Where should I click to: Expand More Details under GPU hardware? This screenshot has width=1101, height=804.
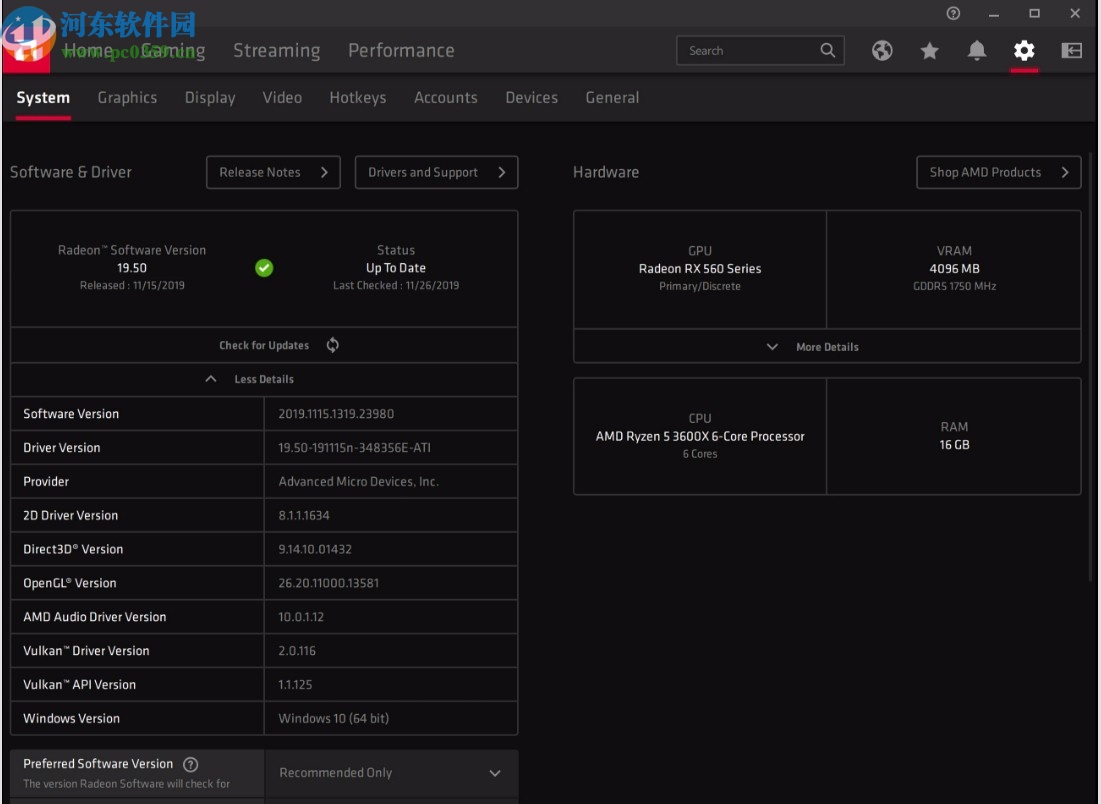point(826,346)
